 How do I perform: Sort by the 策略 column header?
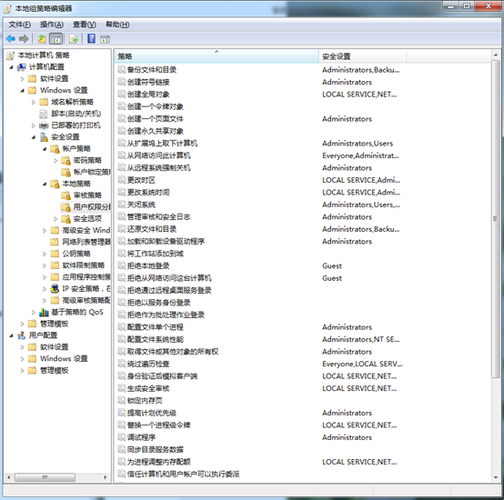[217, 56]
